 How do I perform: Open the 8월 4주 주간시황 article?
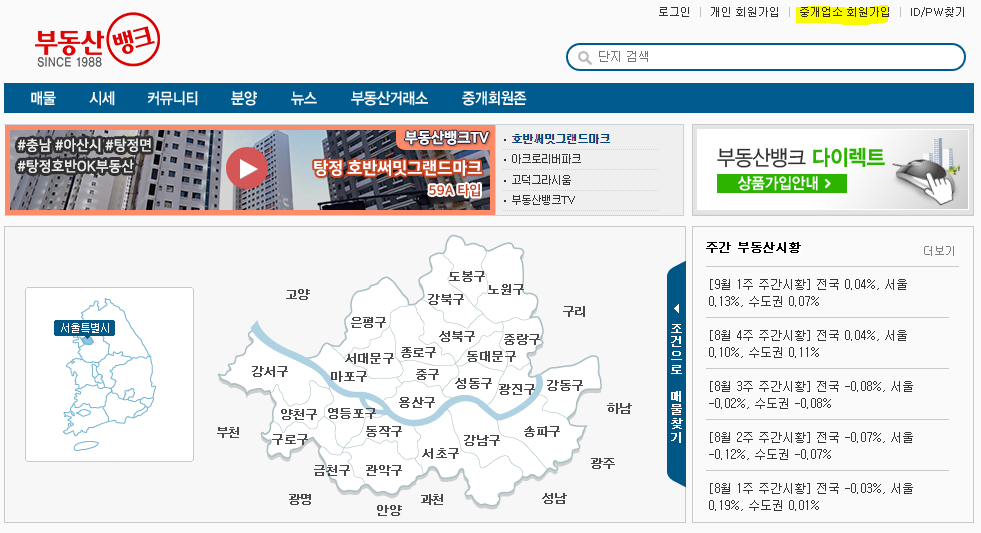click(808, 344)
